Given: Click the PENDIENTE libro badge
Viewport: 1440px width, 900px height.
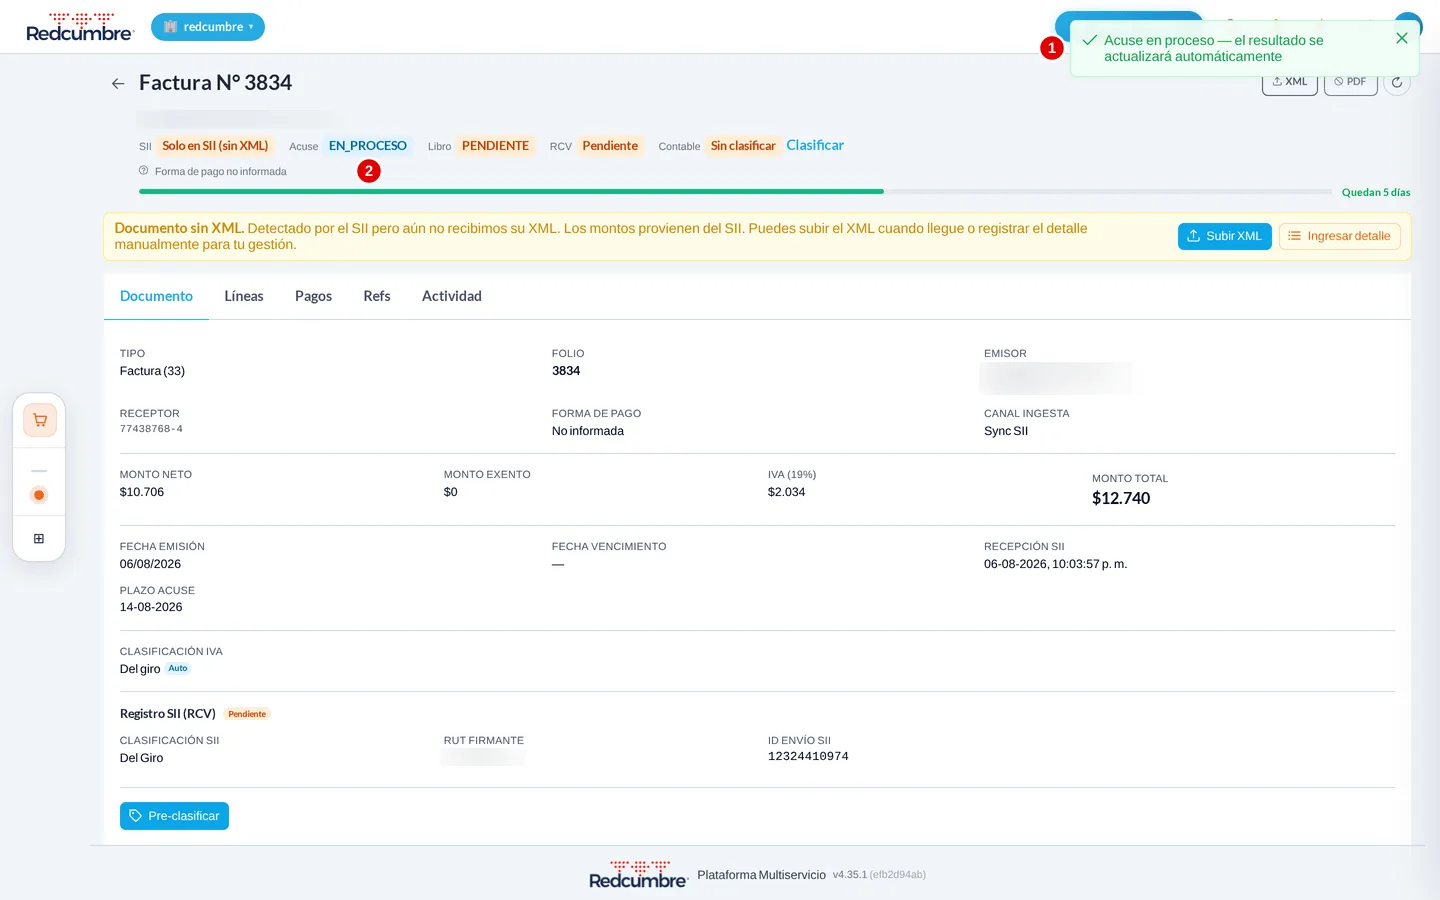Looking at the screenshot, I should coord(495,146).
